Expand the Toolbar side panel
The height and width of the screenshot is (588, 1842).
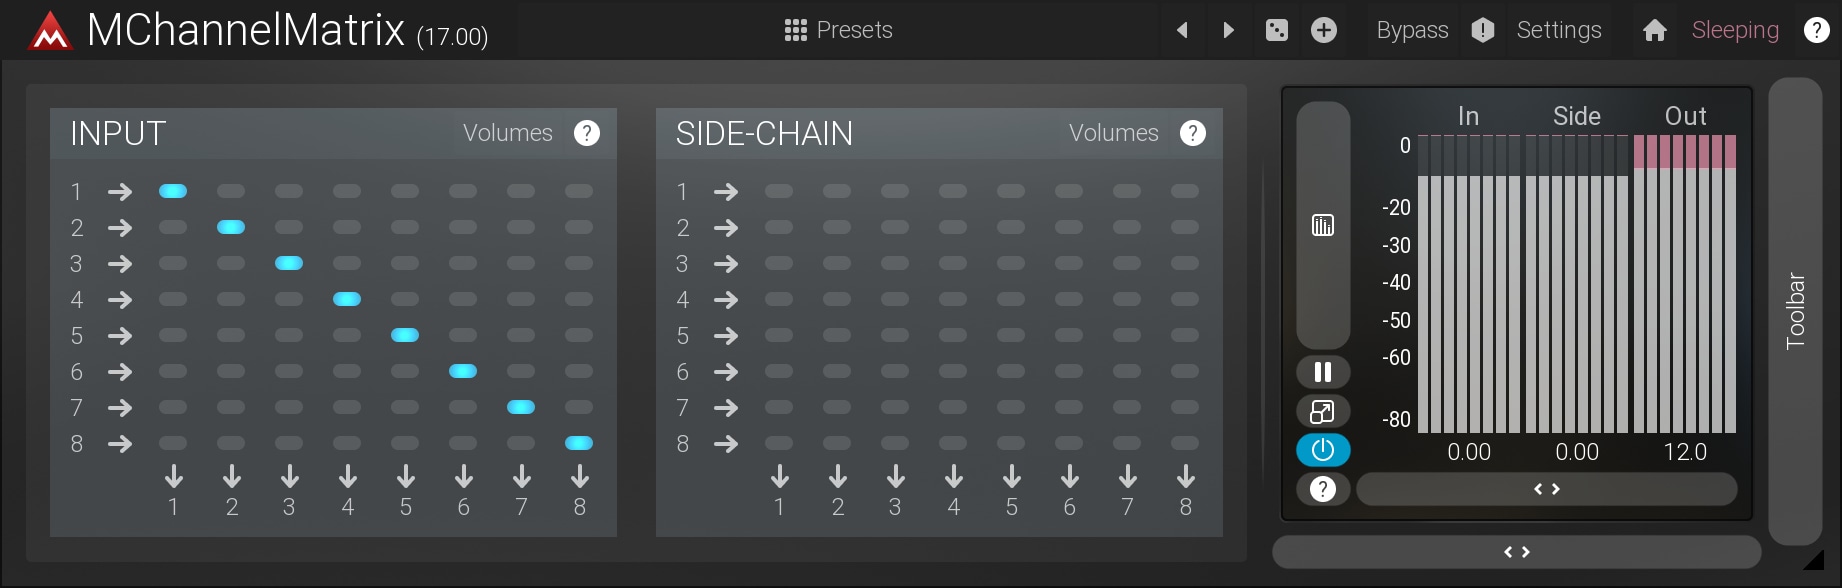(x=1795, y=310)
